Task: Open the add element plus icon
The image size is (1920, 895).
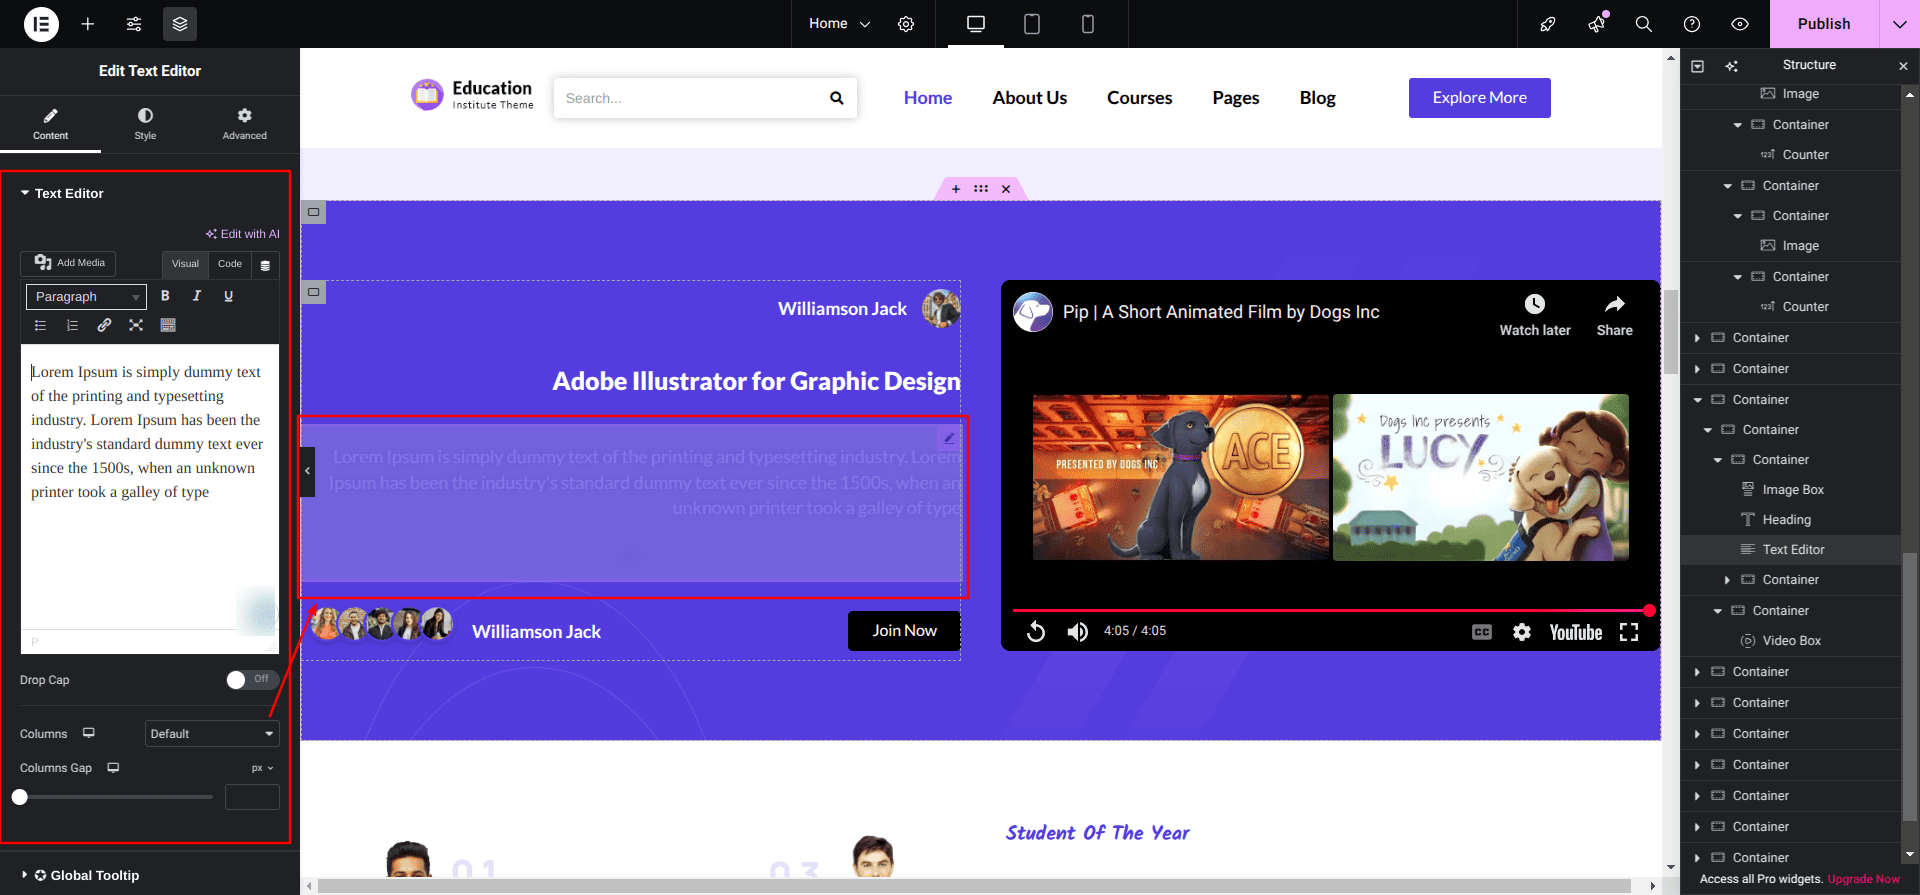Action: (x=88, y=24)
